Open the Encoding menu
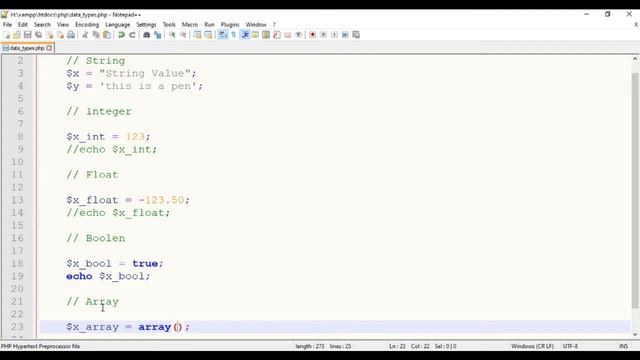The width and height of the screenshot is (640, 360). pyautogui.click(x=87, y=24)
